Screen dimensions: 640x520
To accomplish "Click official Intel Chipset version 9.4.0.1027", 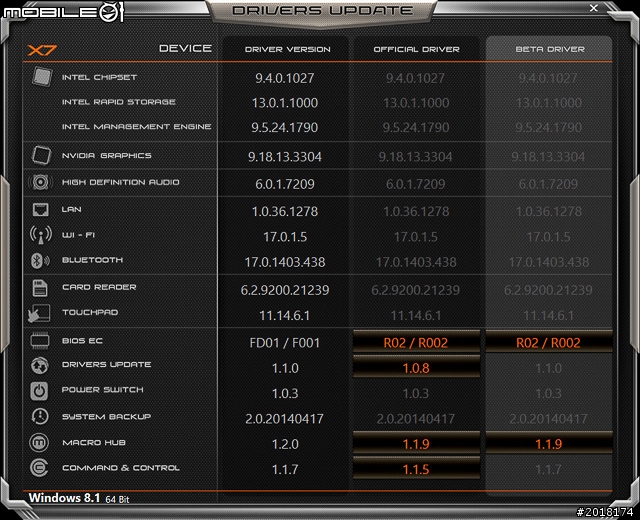I will point(416,78).
